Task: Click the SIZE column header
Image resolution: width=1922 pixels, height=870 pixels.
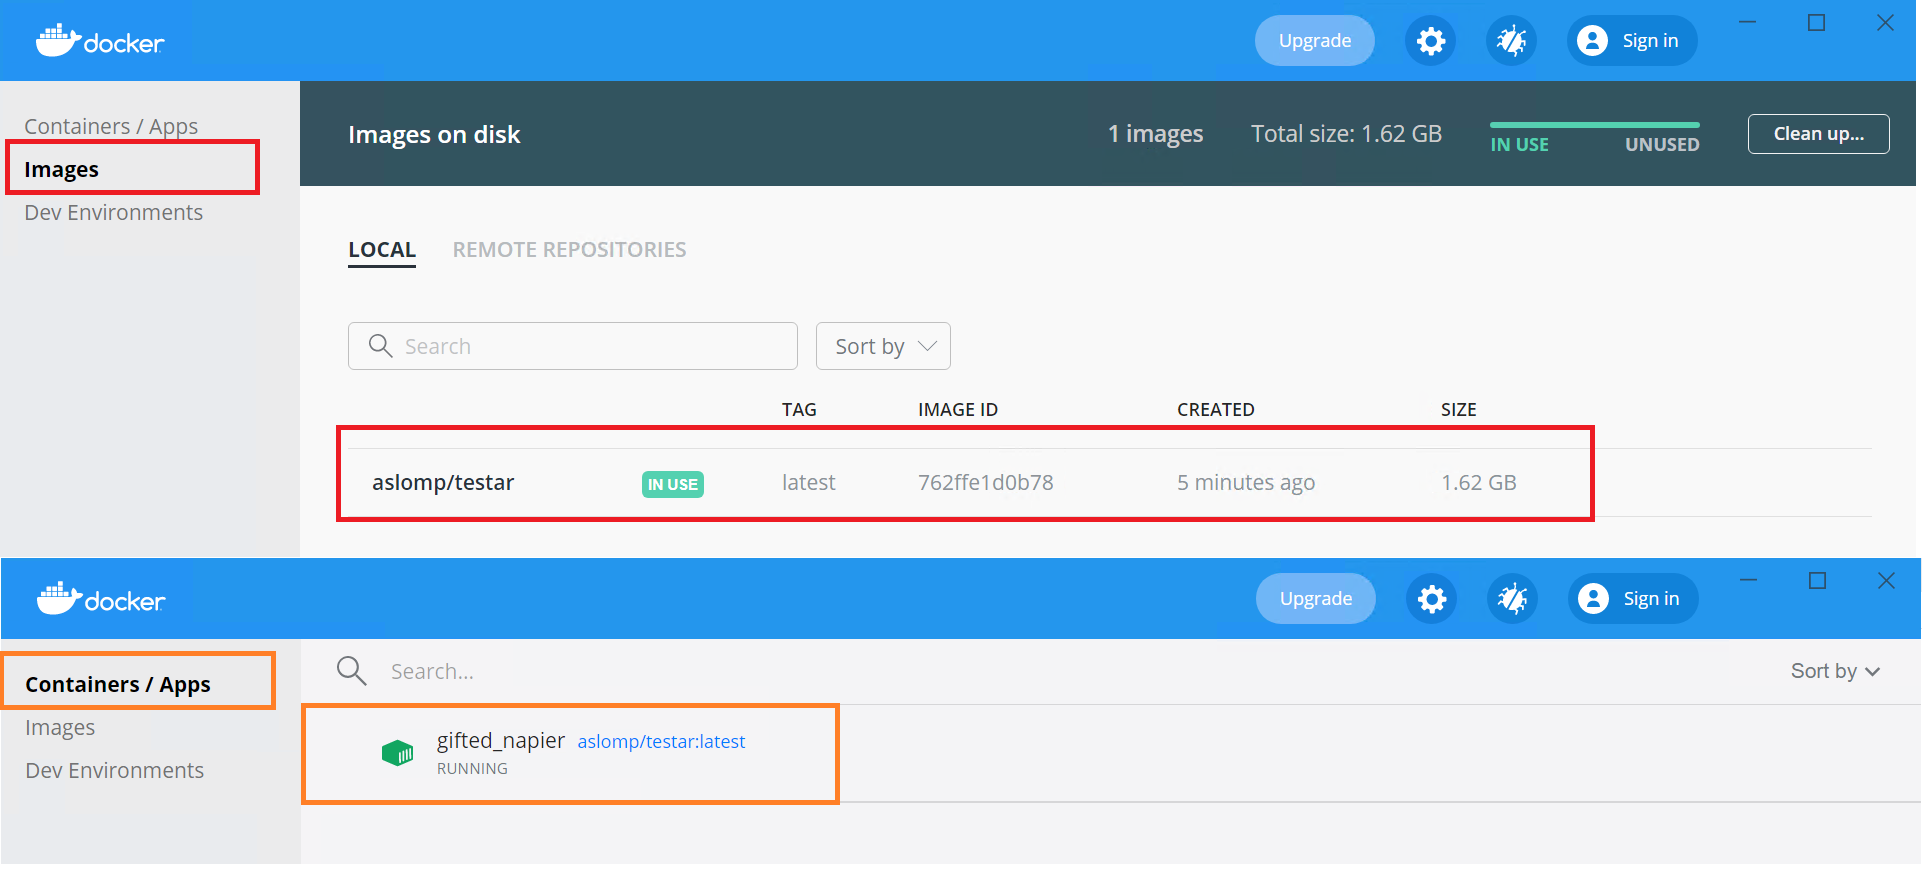Action: pyautogui.click(x=1458, y=410)
